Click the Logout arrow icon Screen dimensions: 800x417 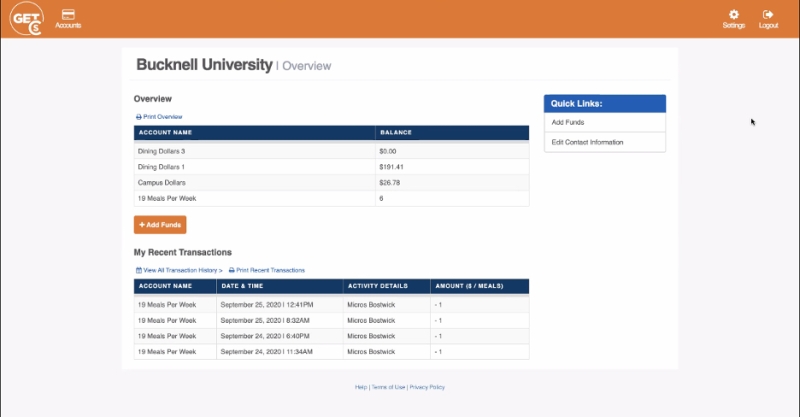(768, 14)
